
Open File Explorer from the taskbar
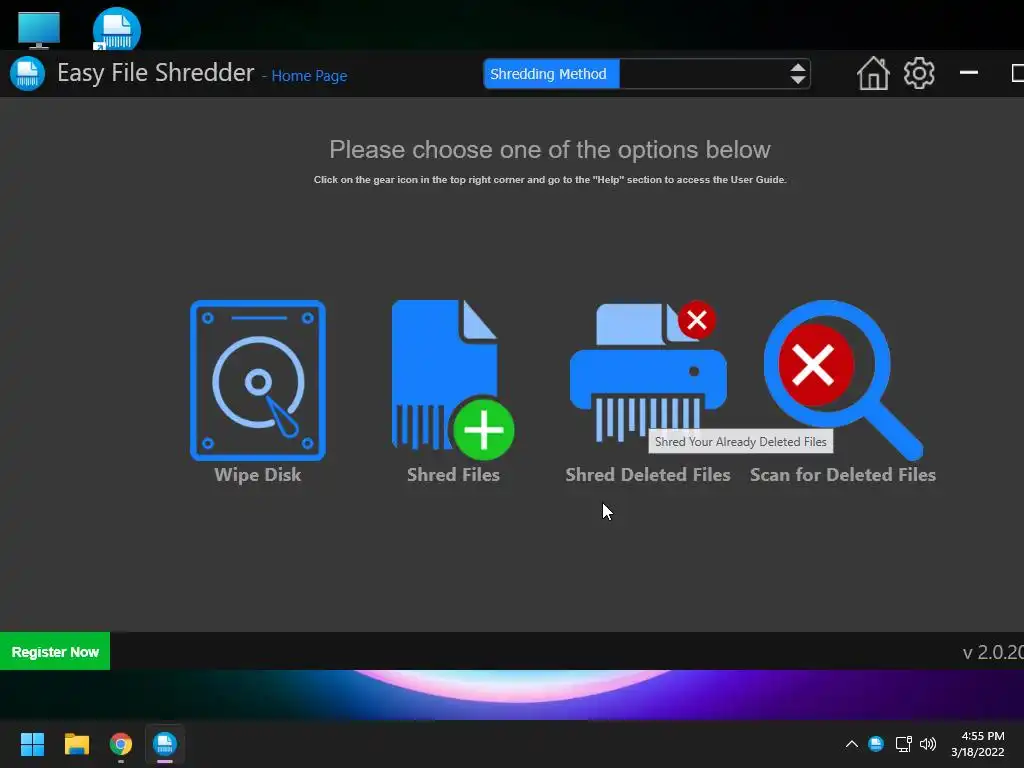point(76,744)
